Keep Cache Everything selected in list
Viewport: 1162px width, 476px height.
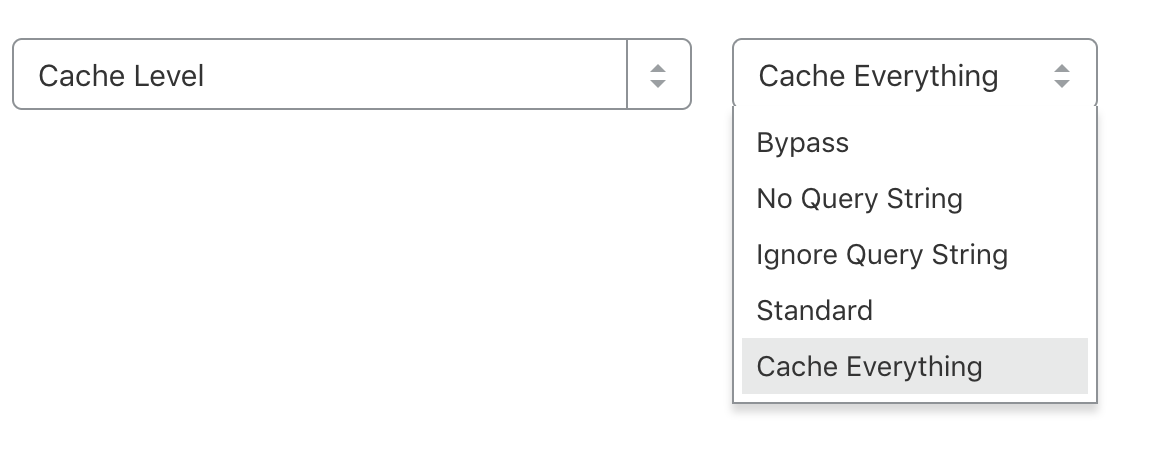pyautogui.click(x=869, y=366)
